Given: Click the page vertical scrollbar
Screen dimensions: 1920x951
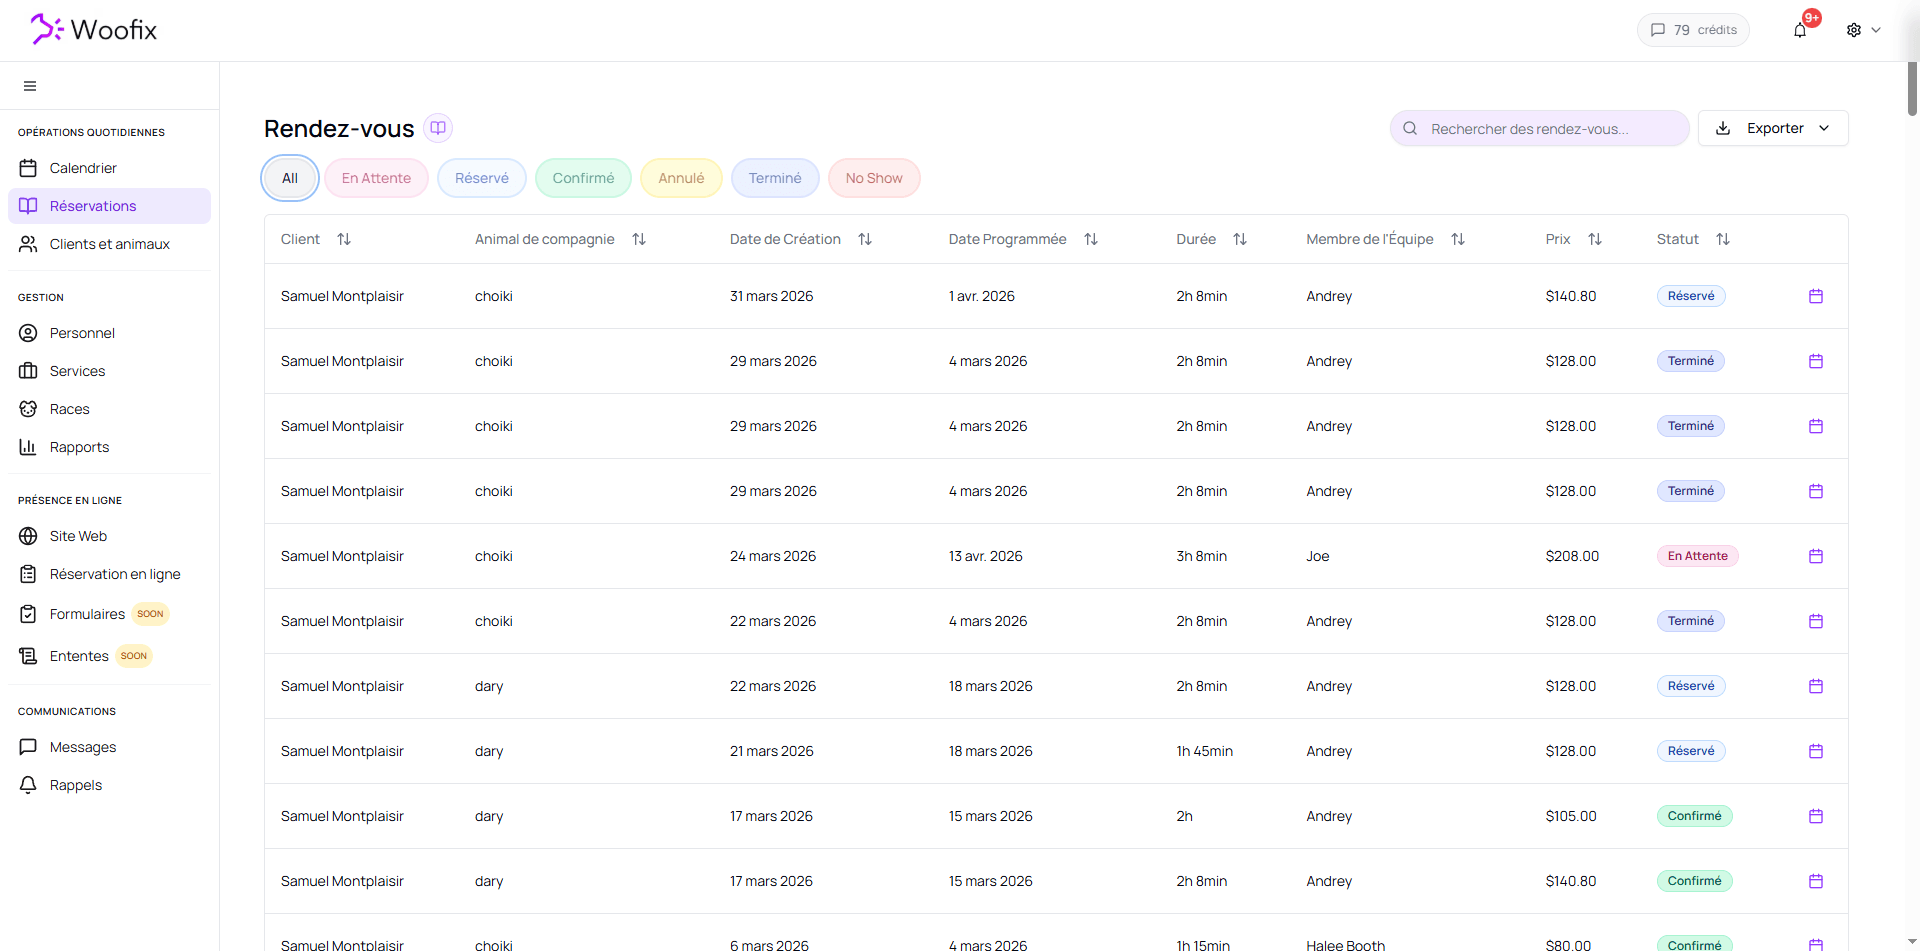Looking at the screenshot, I should point(1912,90).
